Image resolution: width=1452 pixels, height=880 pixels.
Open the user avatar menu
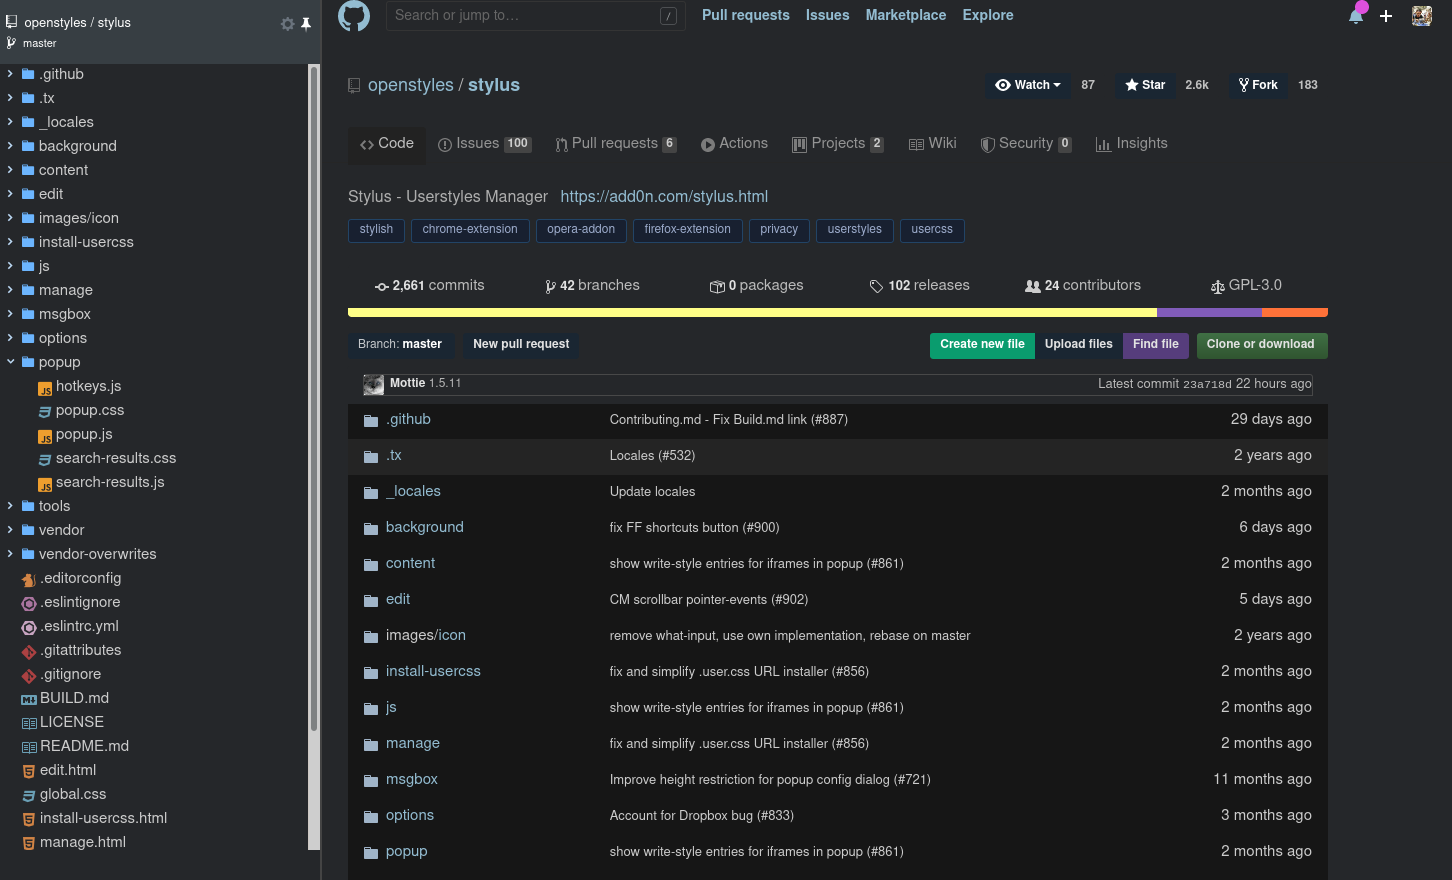[1422, 16]
